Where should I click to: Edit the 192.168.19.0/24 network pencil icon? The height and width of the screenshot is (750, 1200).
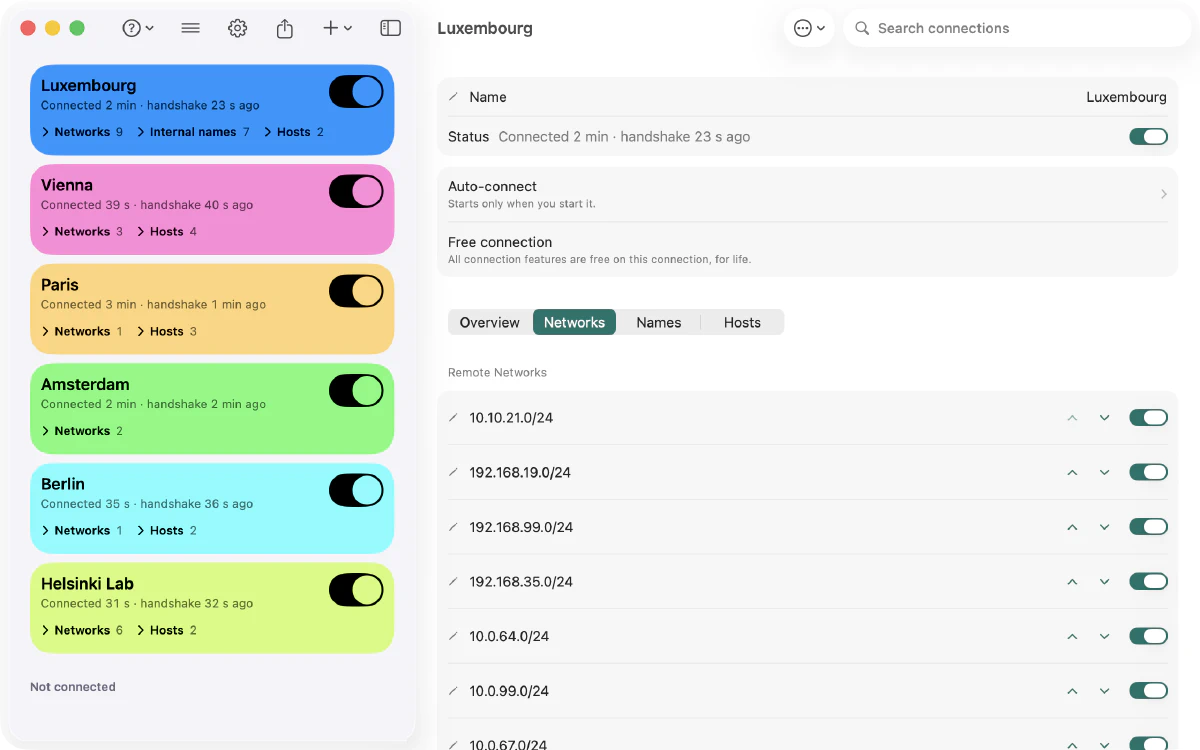(453, 472)
